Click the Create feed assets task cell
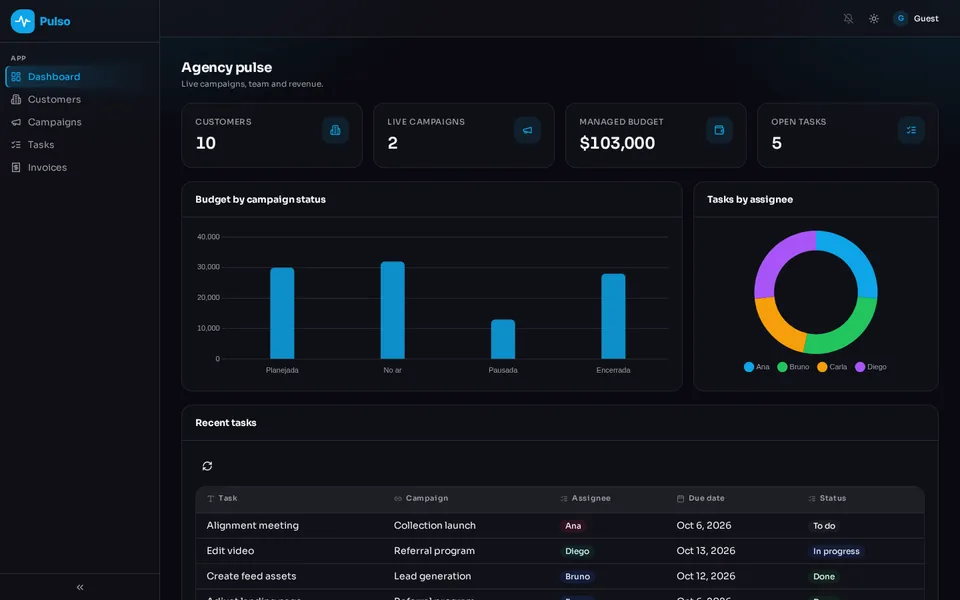The height and width of the screenshot is (600, 960). pos(251,576)
